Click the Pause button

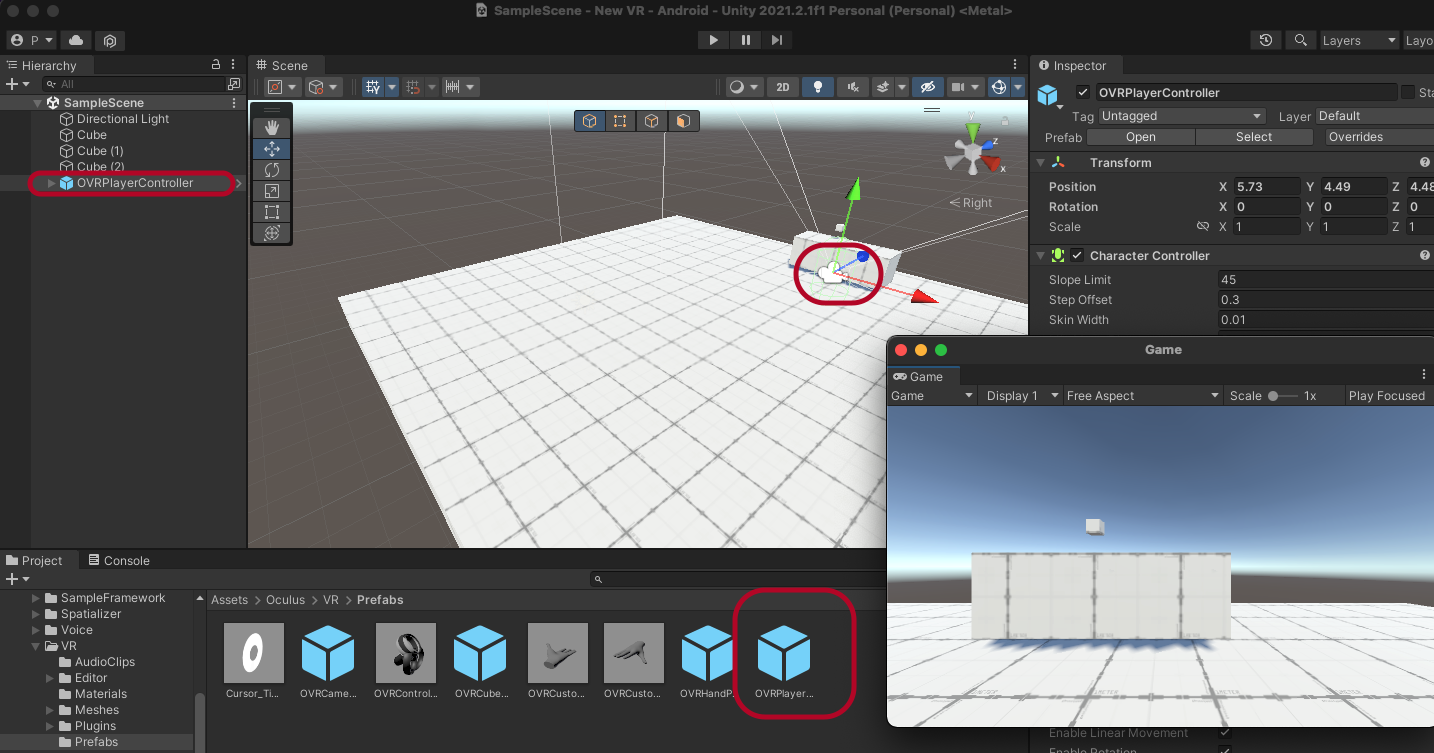coord(746,40)
